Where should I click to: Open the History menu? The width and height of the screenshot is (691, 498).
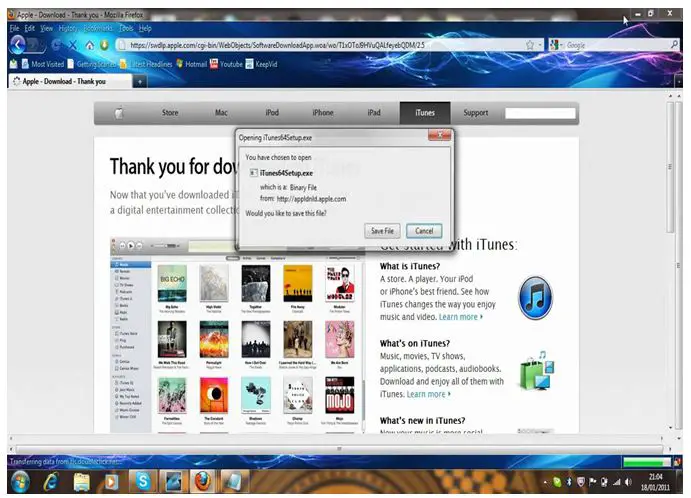click(67, 29)
